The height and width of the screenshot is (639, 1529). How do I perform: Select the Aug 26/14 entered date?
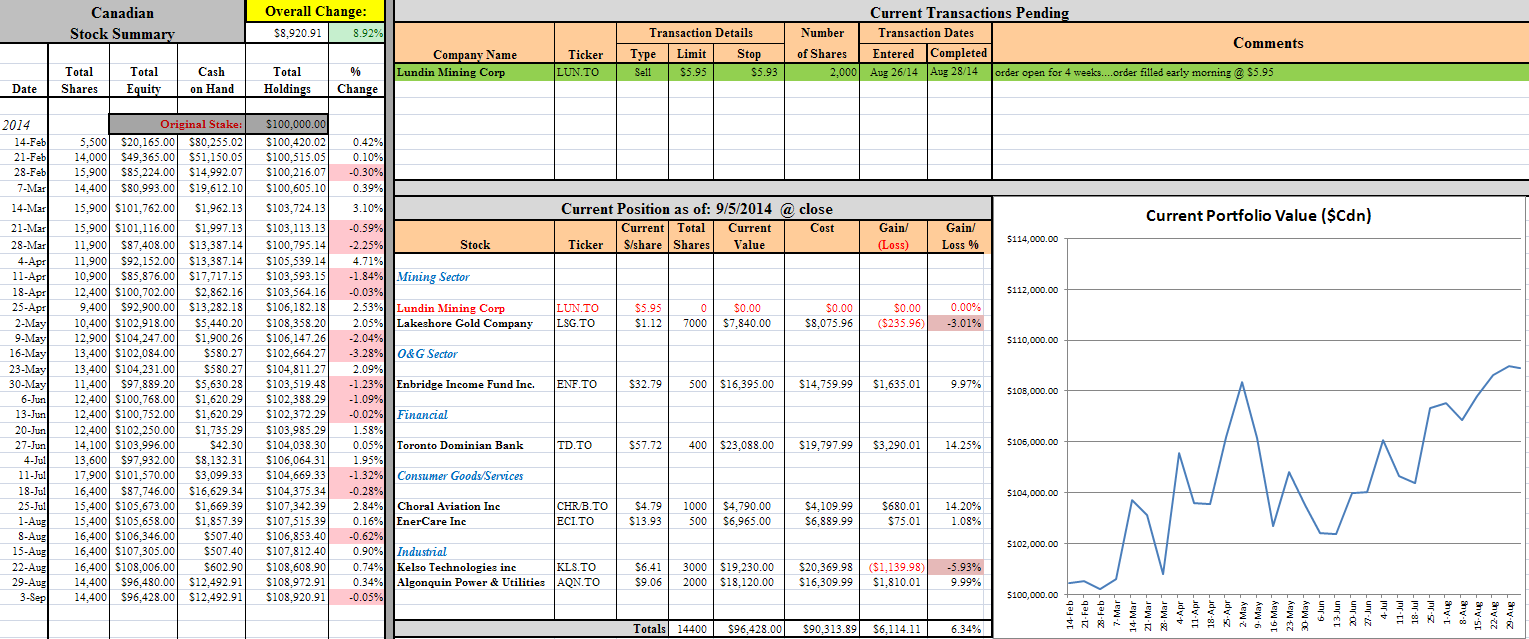pos(893,72)
